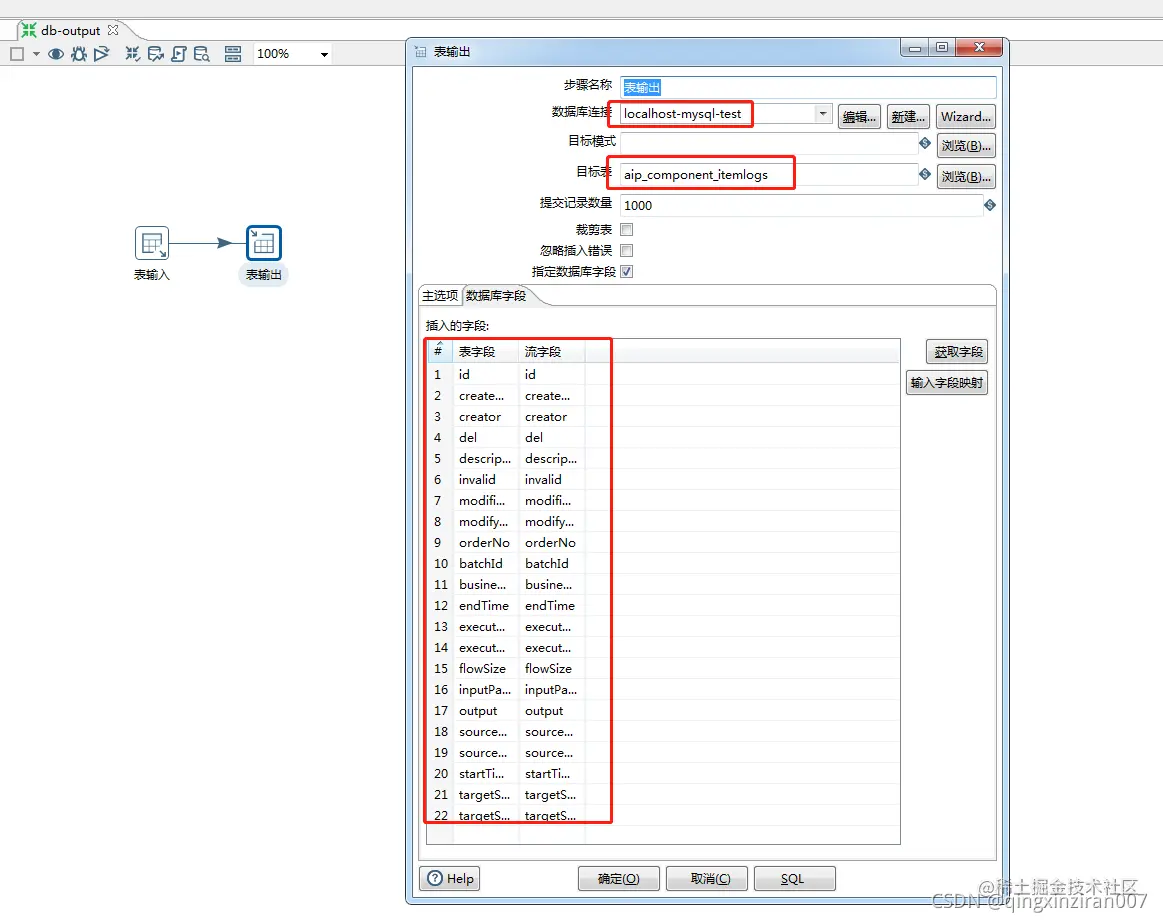Click the 表字段 column header
This screenshot has height=922, width=1163.
(x=486, y=351)
